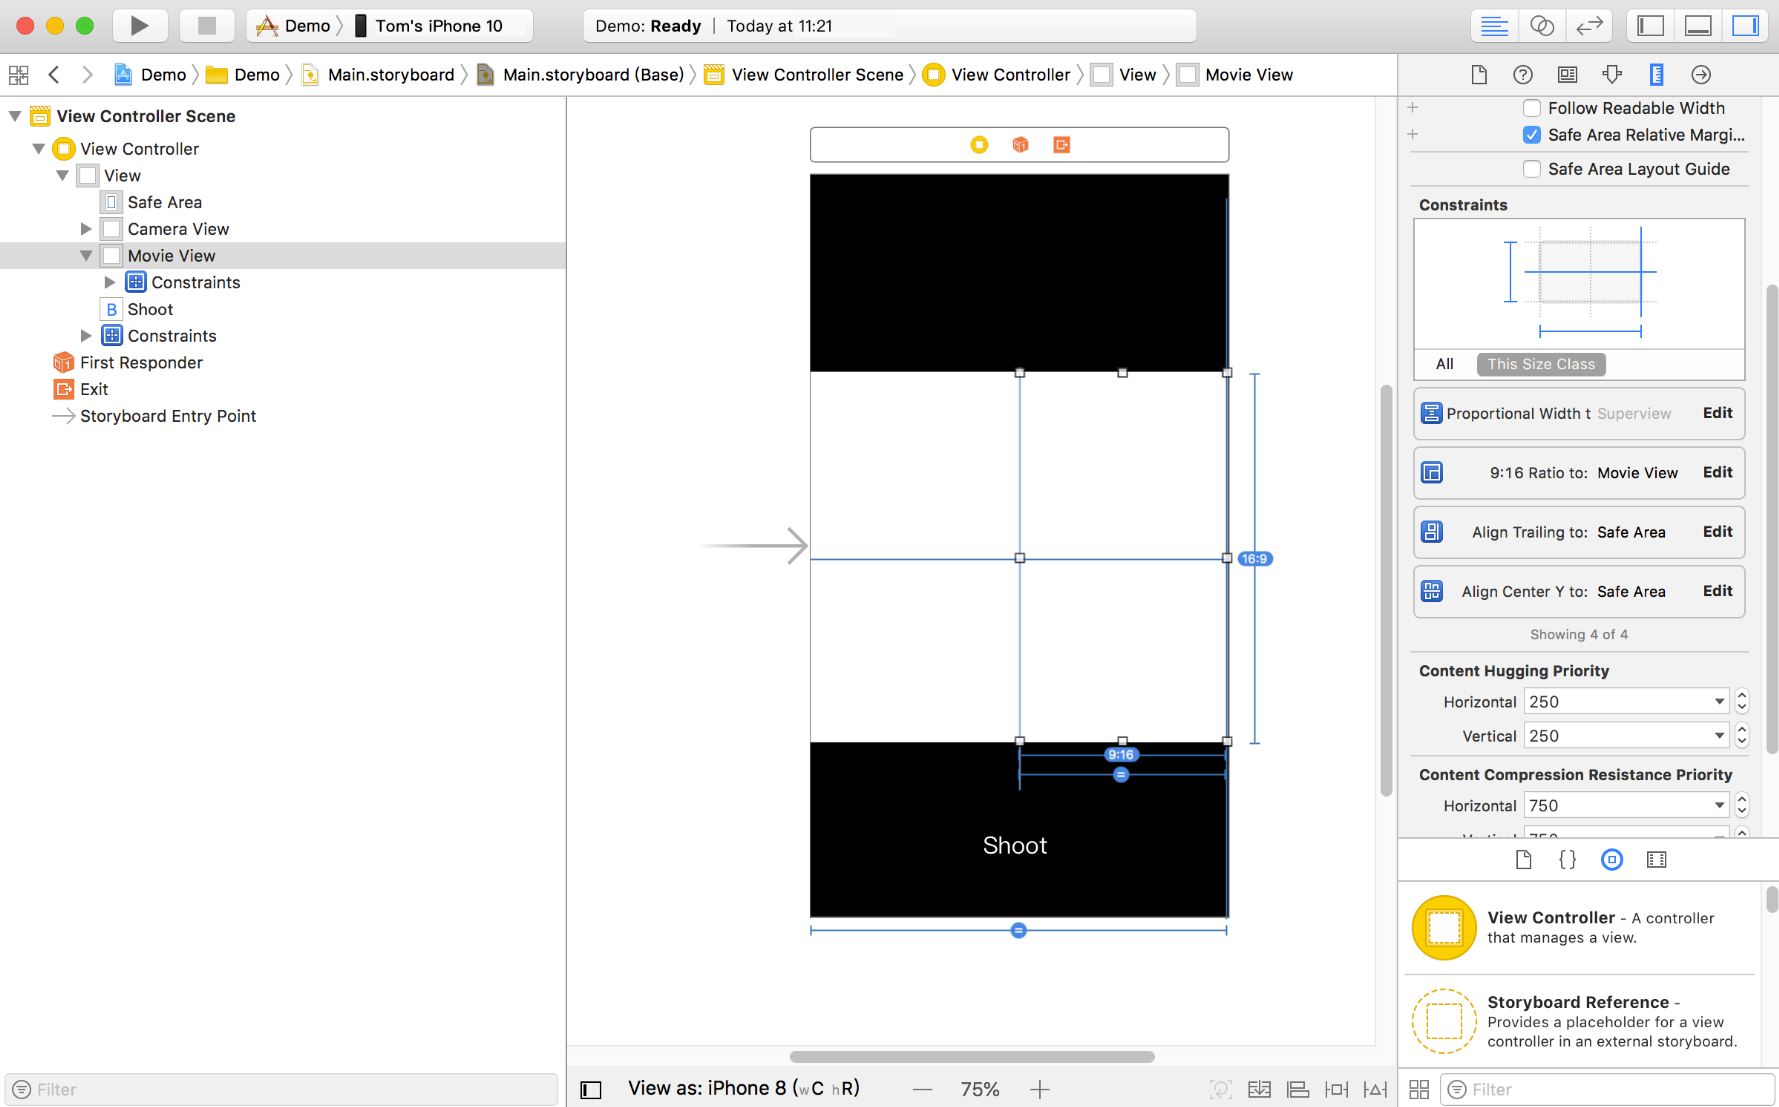Viewport: 1779px width, 1107px height.
Task: Select the All constraints tab
Action: tap(1444, 364)
